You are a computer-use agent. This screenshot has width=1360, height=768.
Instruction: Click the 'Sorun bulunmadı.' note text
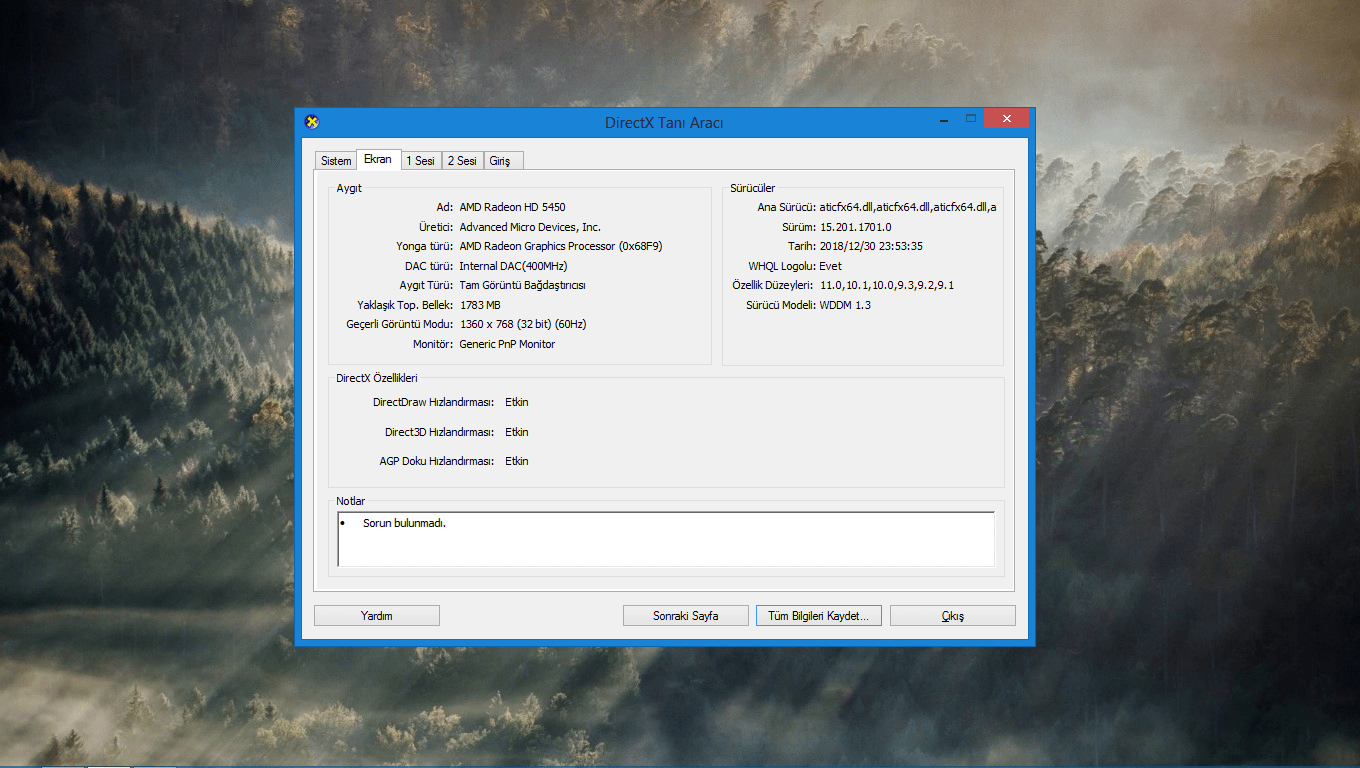click(404, 523)
